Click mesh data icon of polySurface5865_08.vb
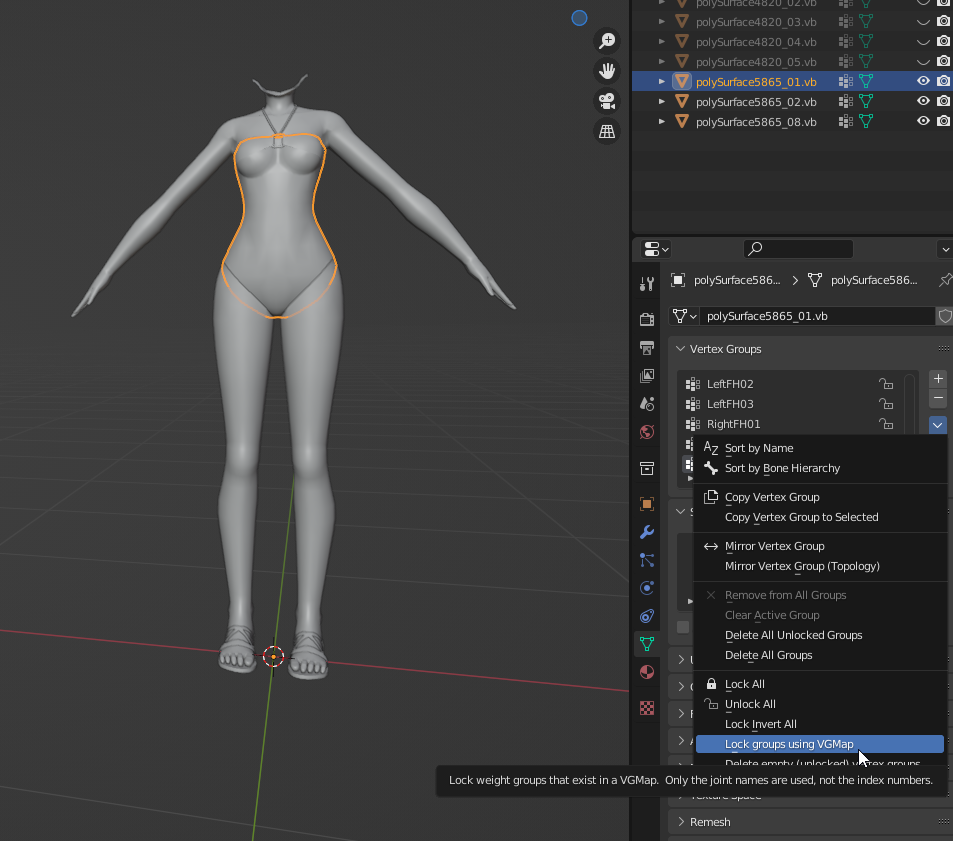Screen dimensions: 953x841 coord(866,122)
